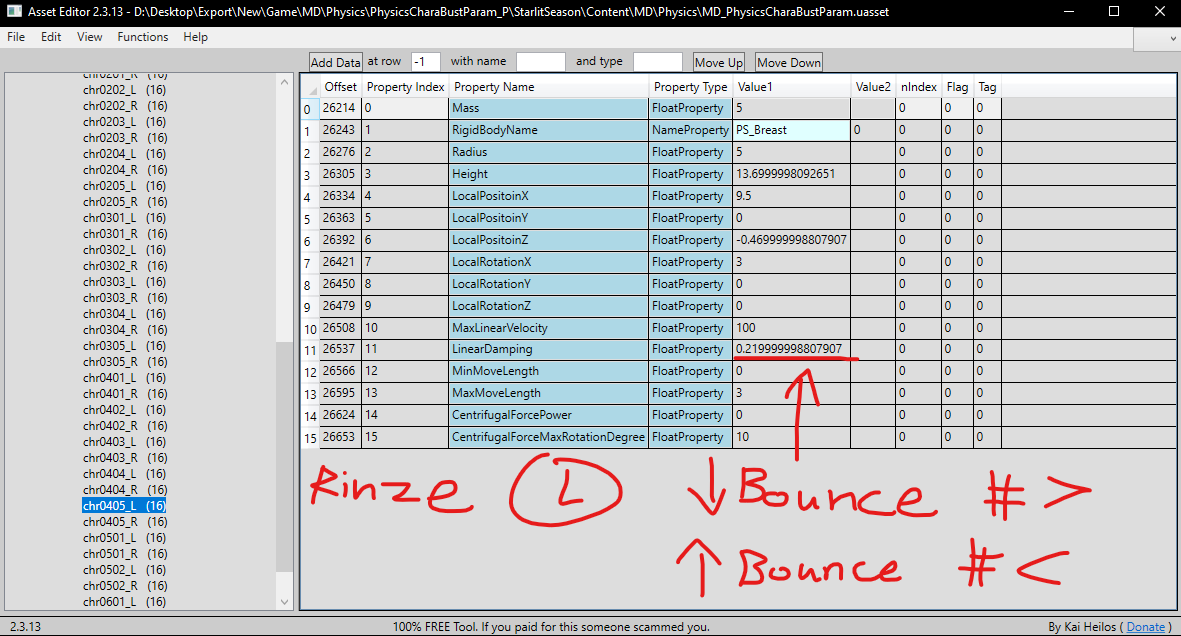This screenshot has height=636, width=1181.
Task: Select the LocalRotationX property name cell
Action: [x=548, y=261]
